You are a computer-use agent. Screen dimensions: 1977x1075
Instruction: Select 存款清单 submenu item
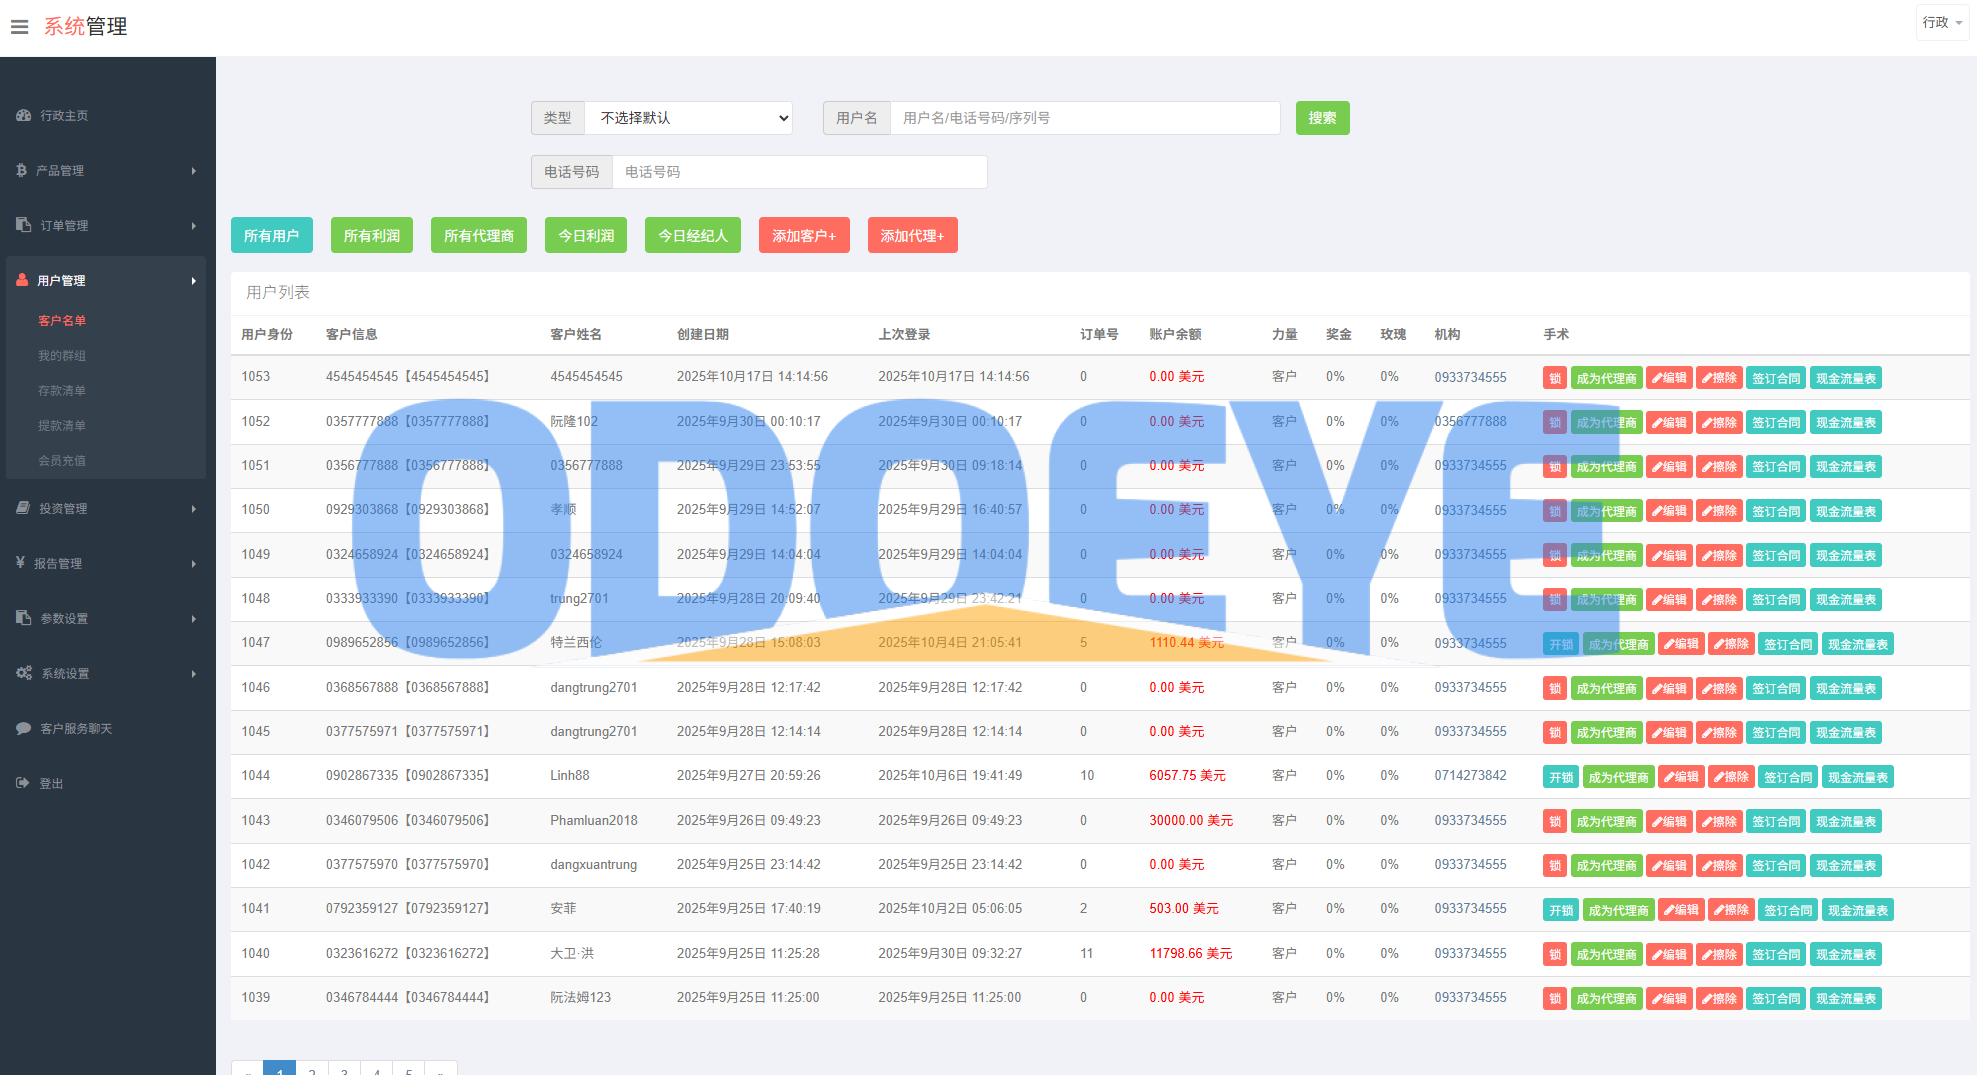point(62,391)
